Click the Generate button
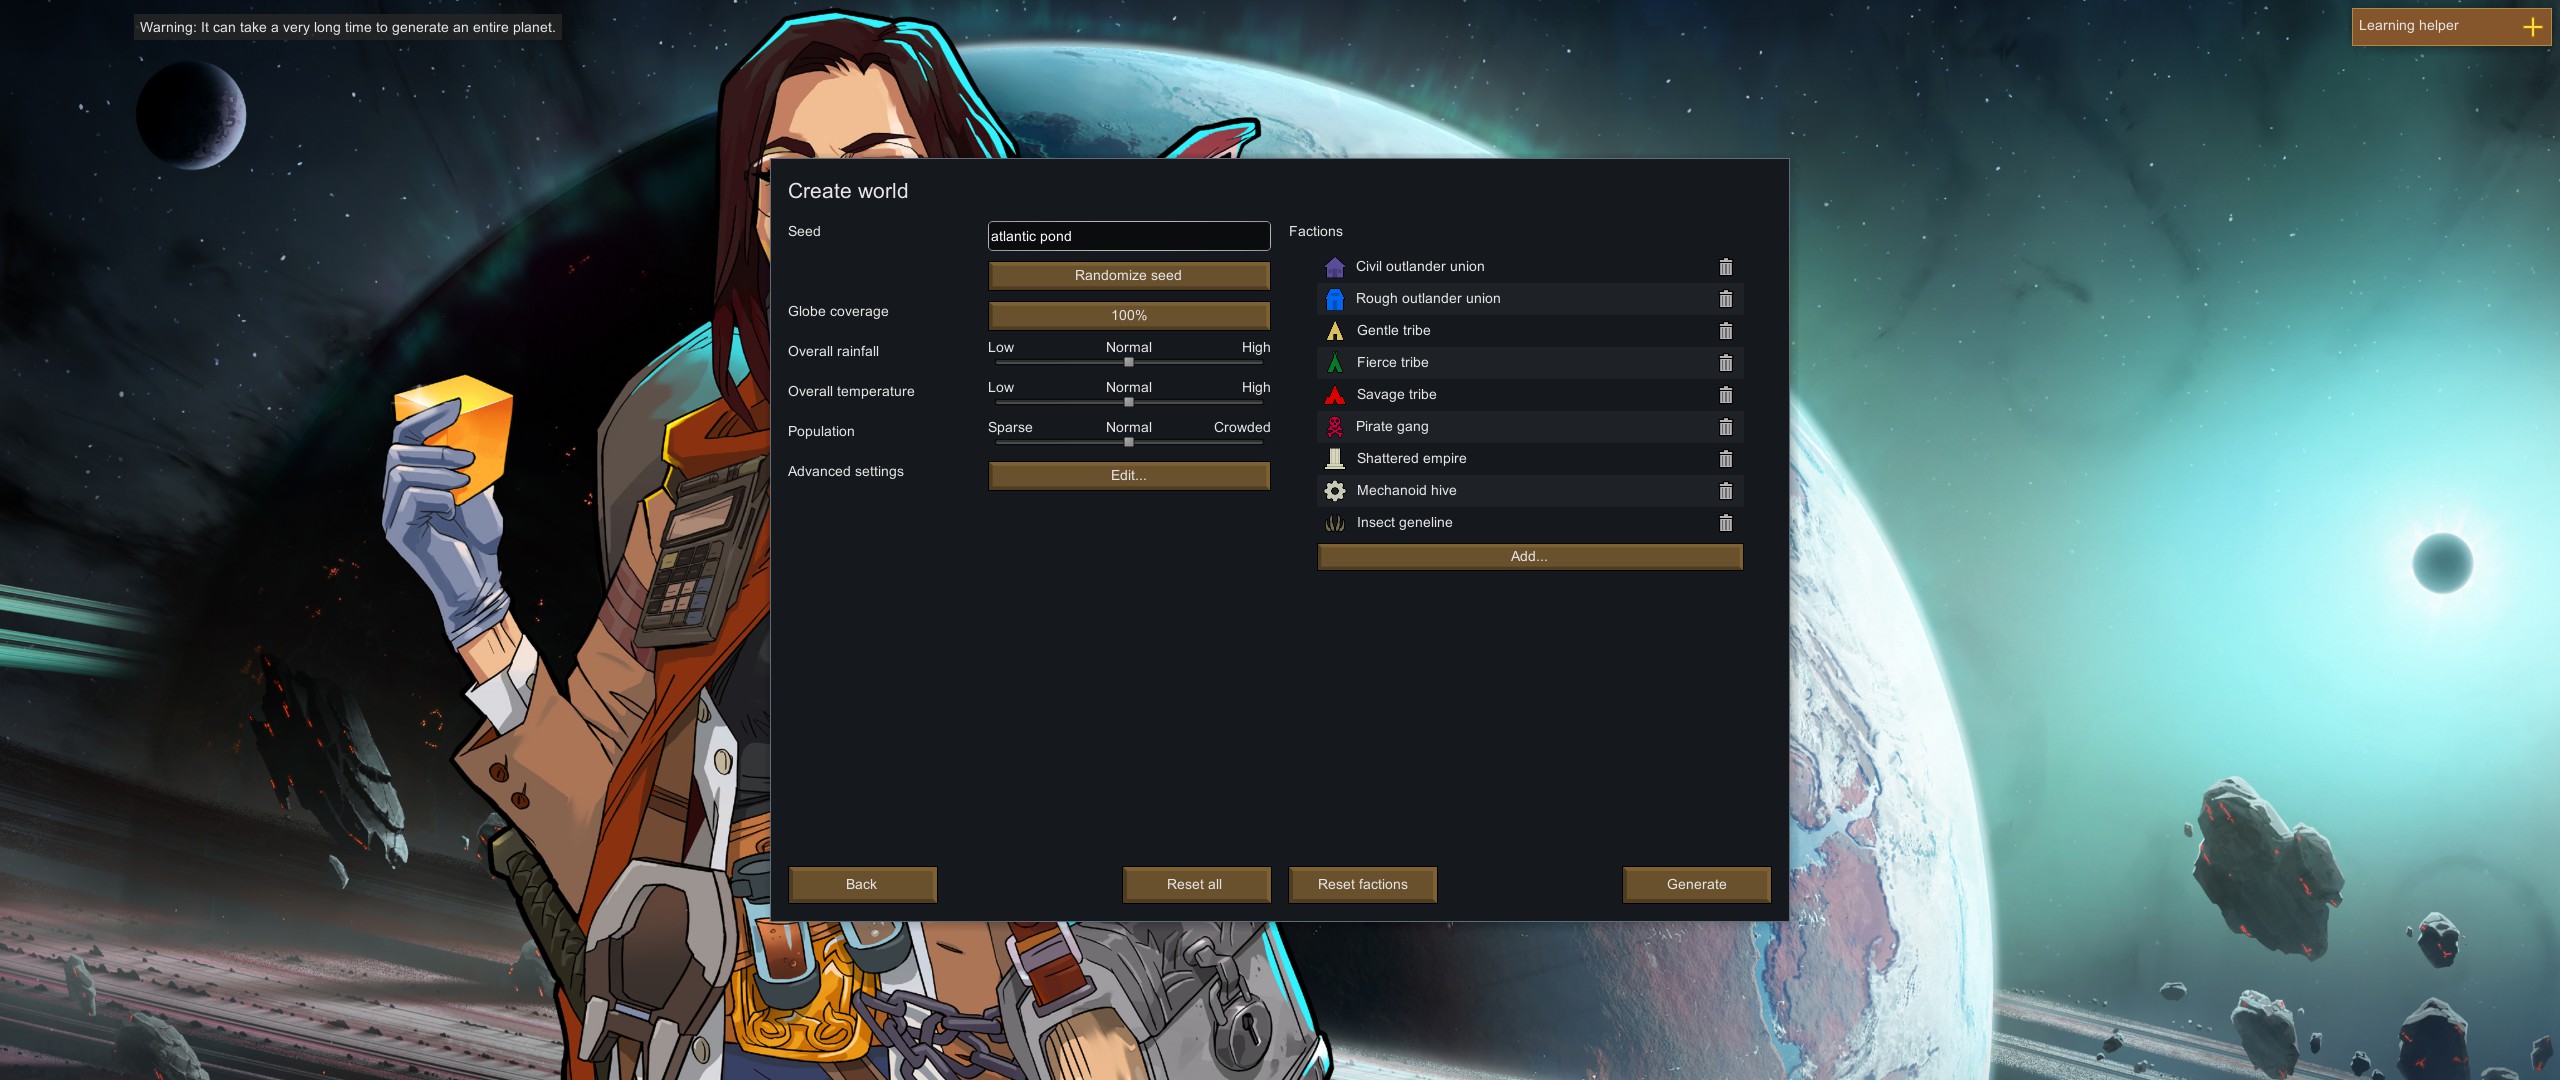The height and width of the screenshot is (1080, 2560). [1696, 884]
